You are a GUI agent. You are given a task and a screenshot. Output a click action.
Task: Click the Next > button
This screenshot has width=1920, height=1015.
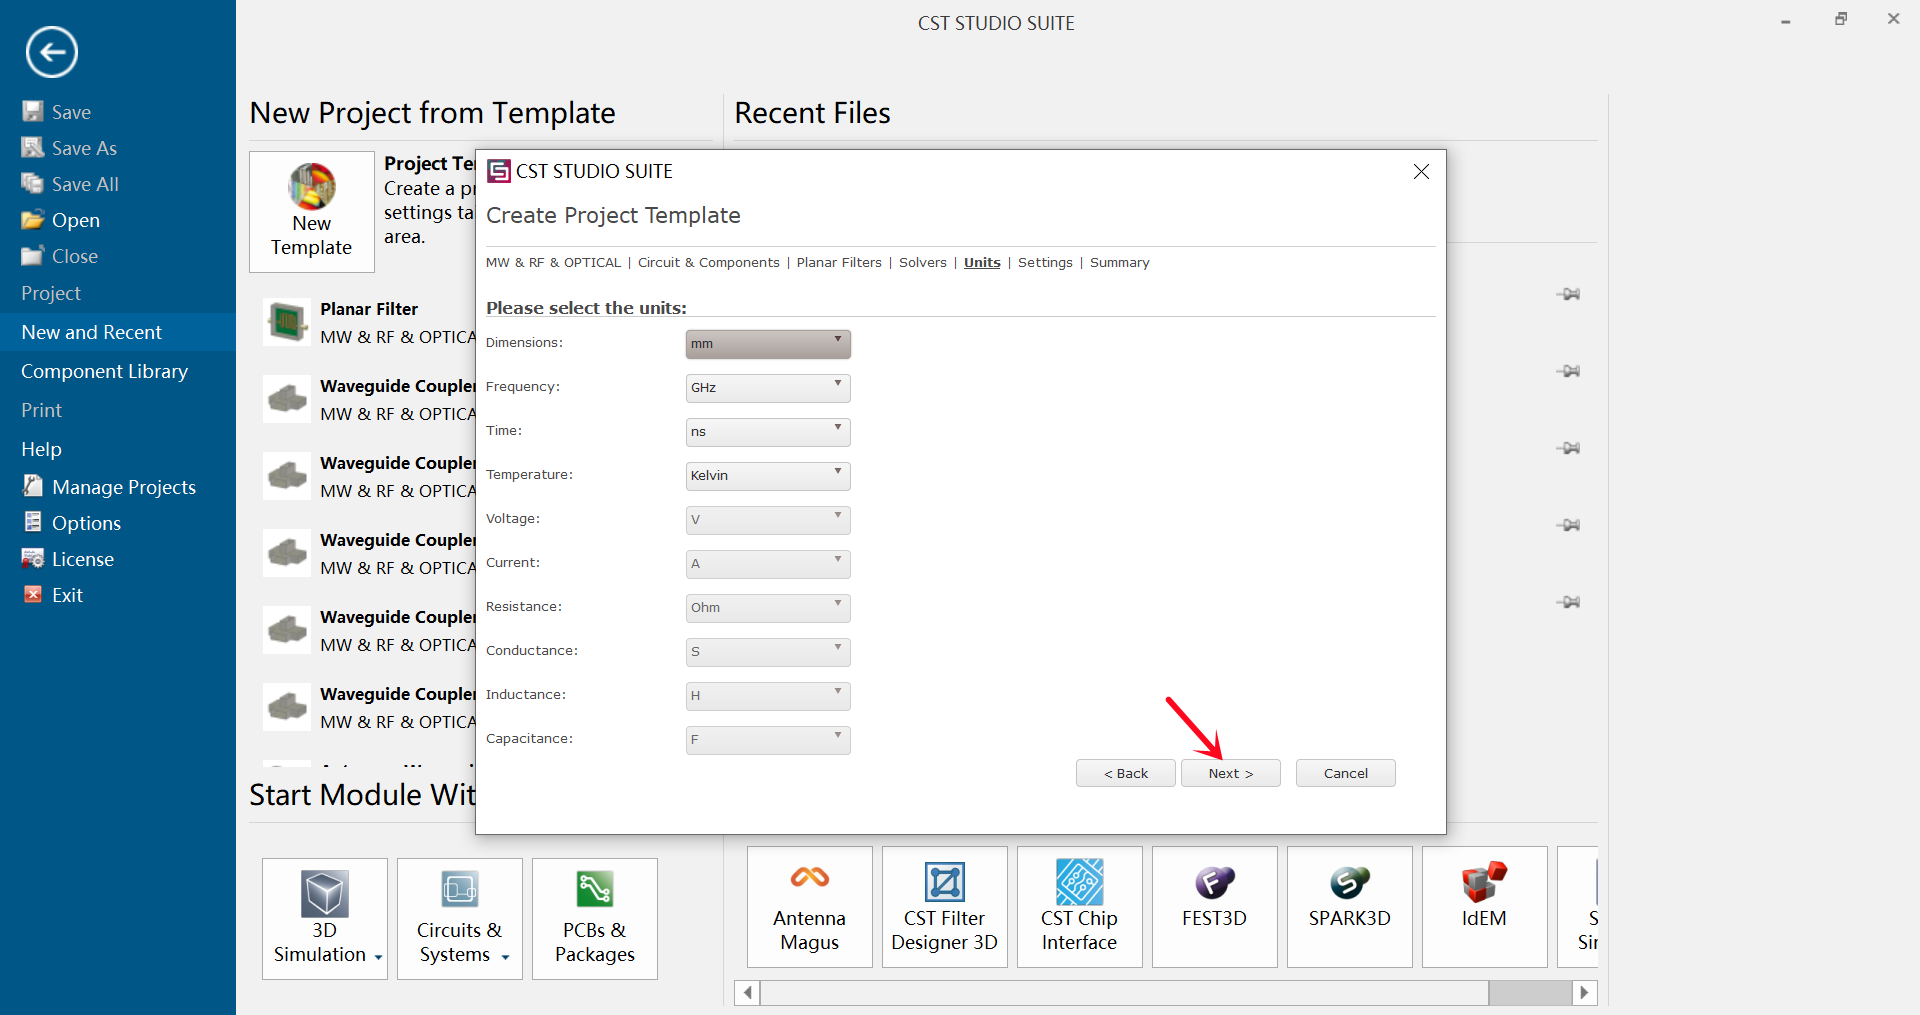(1230, 773)
